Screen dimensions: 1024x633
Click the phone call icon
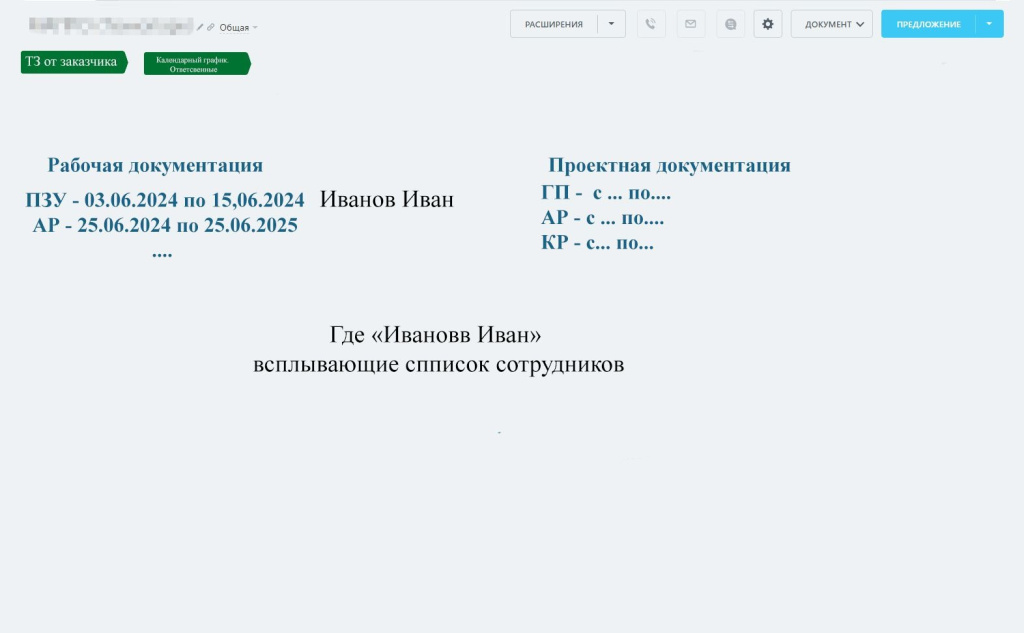click(651, 24)
